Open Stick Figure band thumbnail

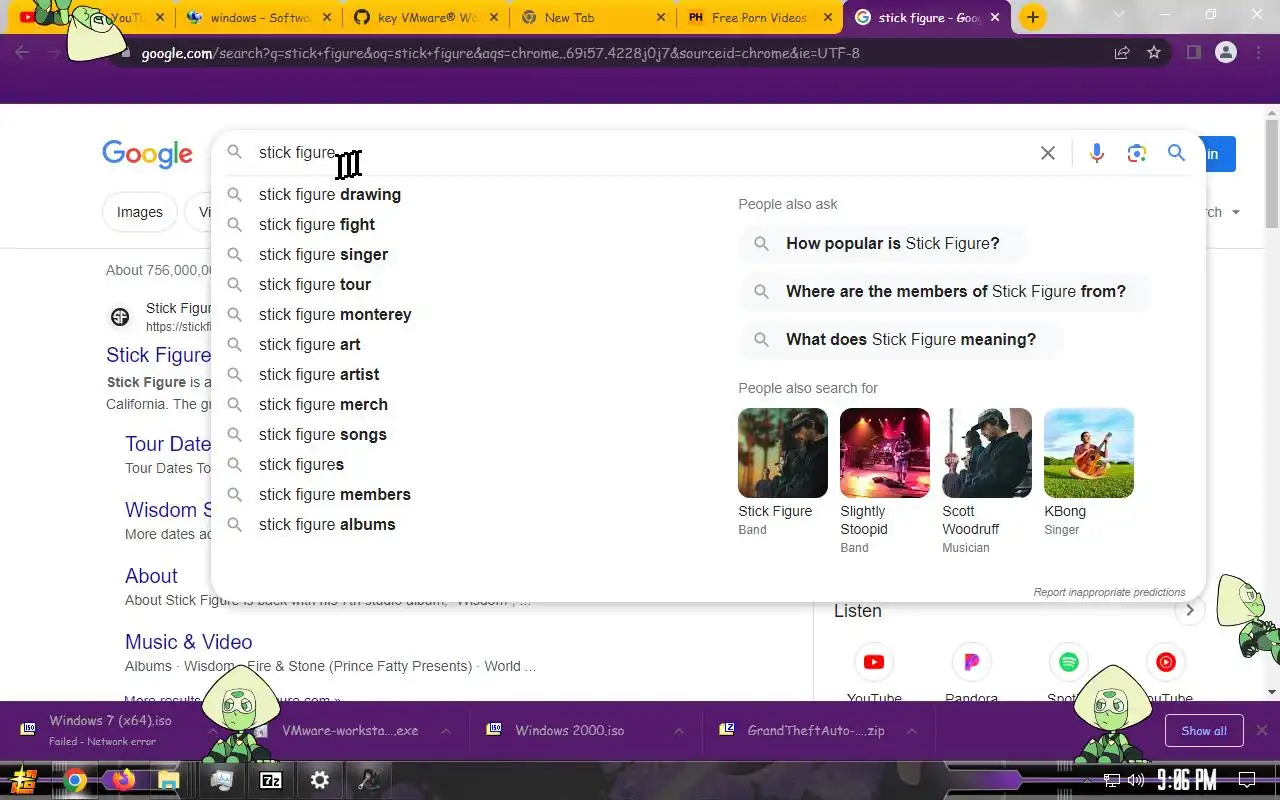click(x=783, y=453)
